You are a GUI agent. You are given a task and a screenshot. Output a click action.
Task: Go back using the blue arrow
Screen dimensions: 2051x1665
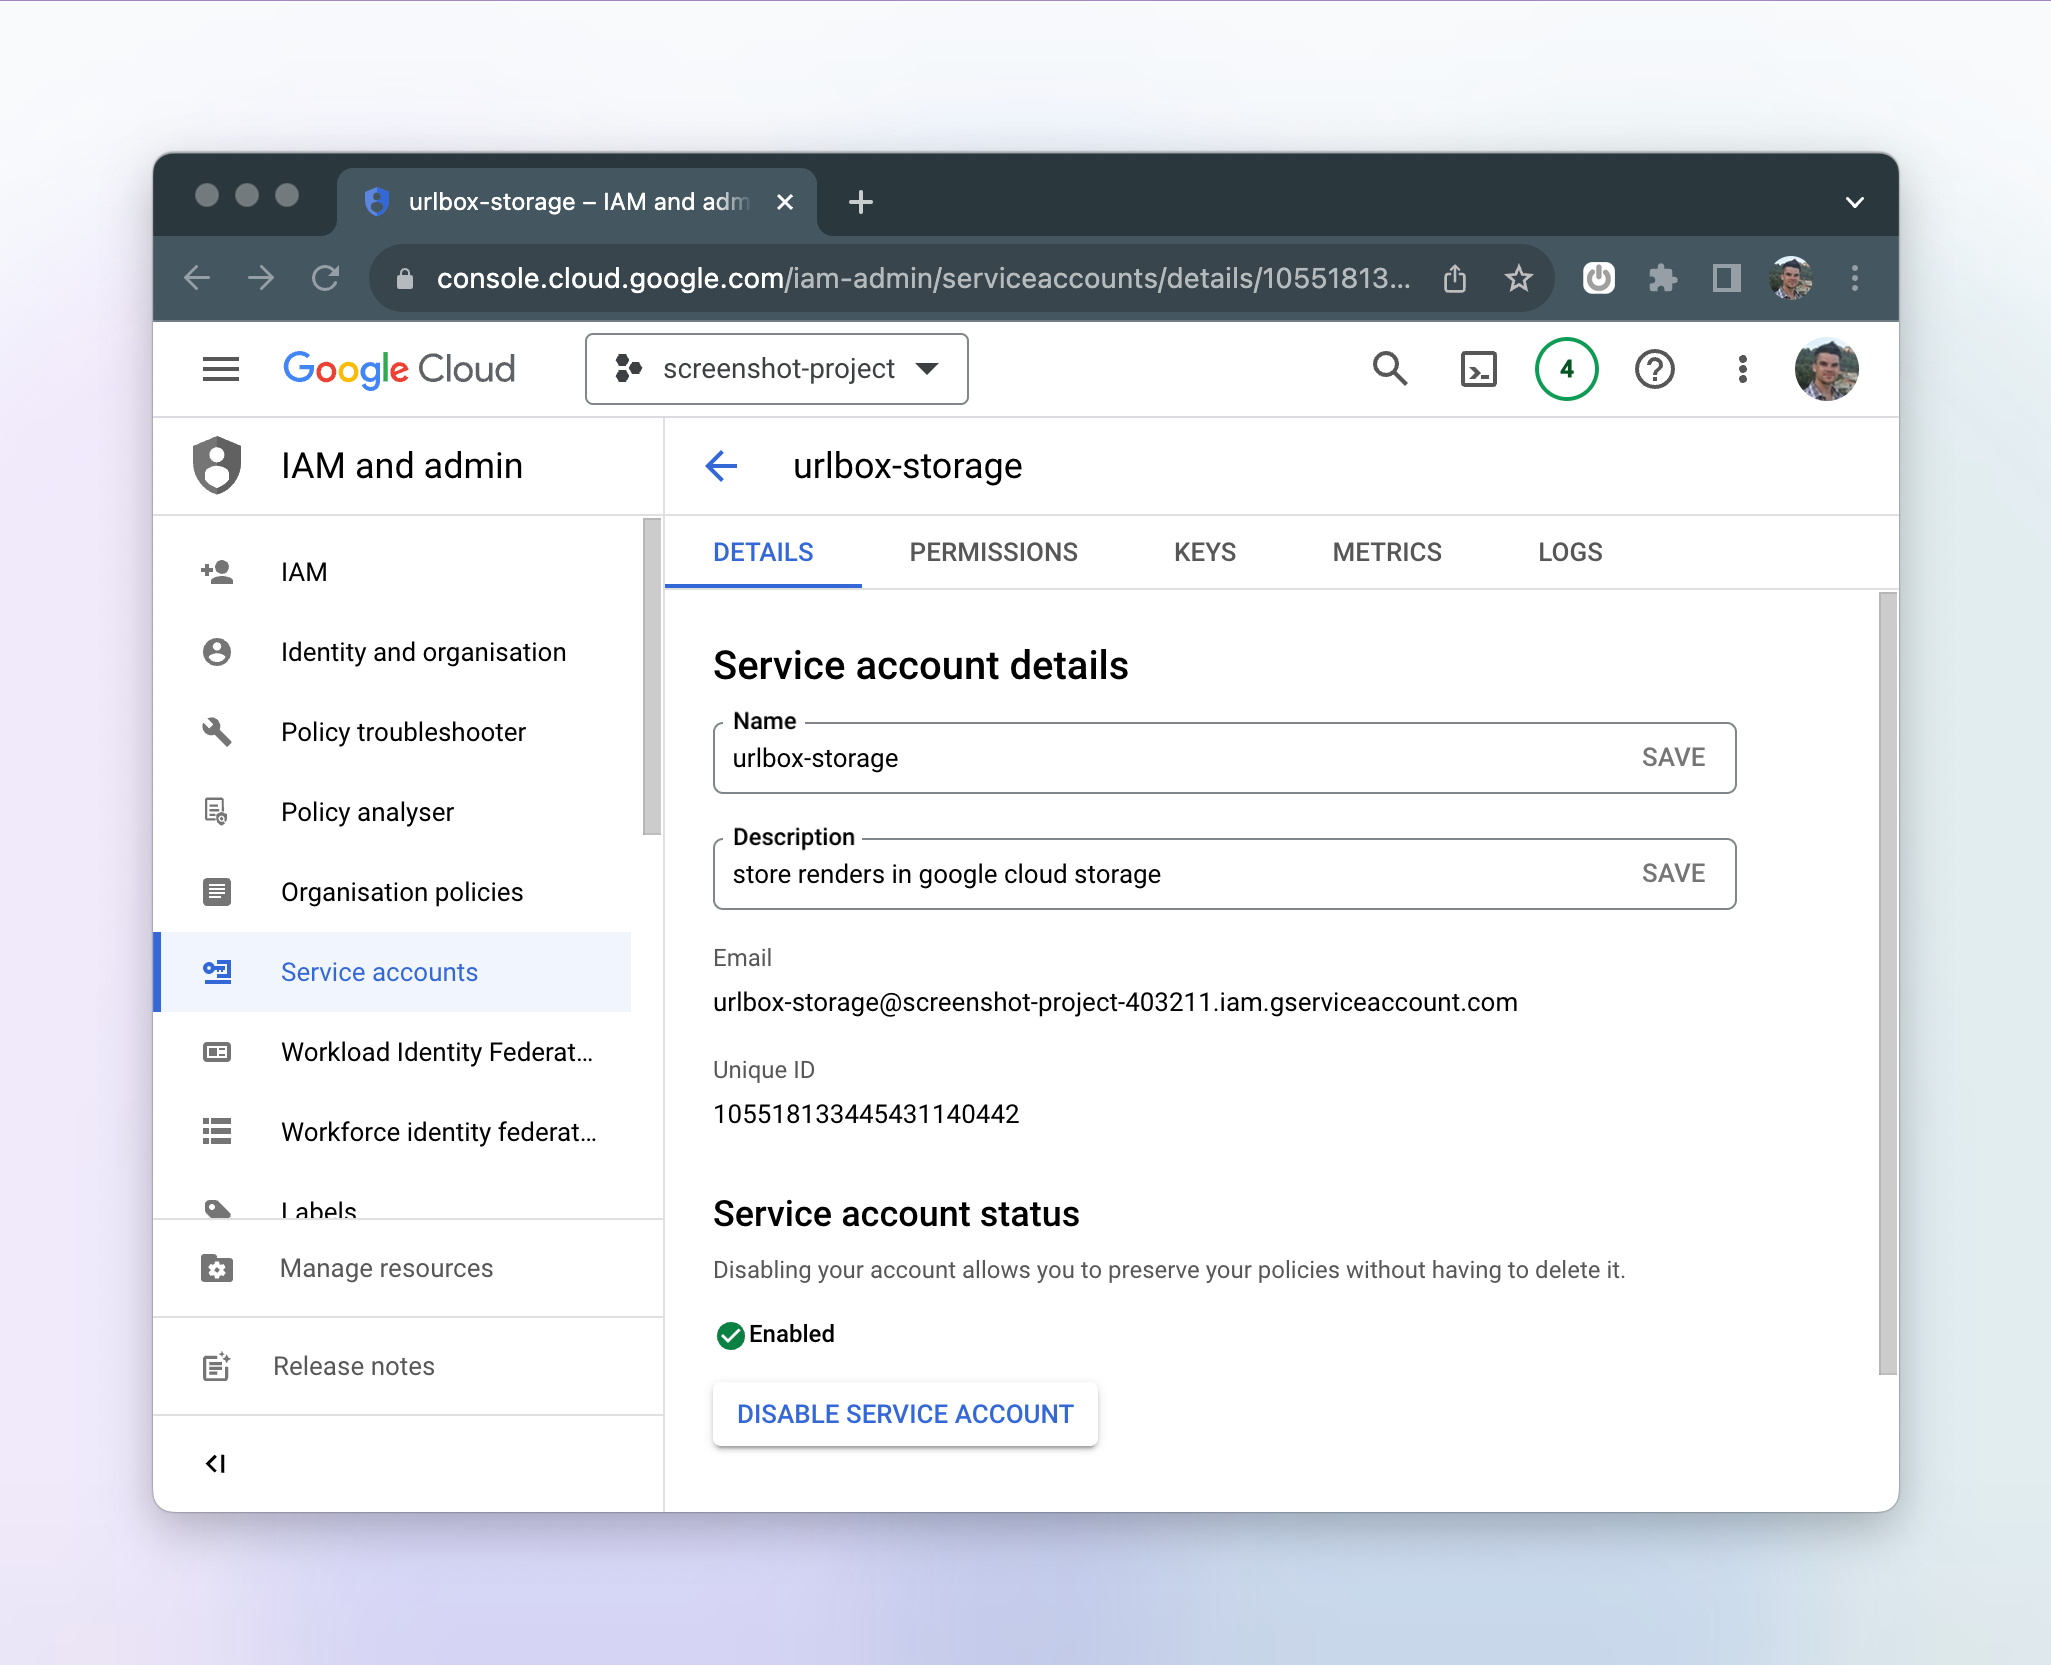721,466
